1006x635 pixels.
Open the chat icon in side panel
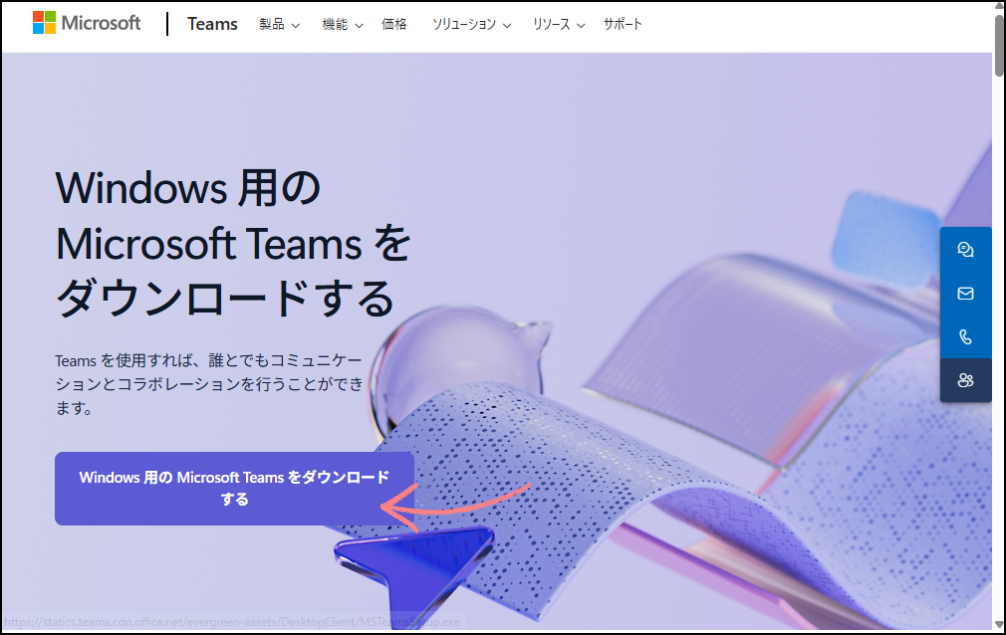pyautogui.click(x=965, y=250)
